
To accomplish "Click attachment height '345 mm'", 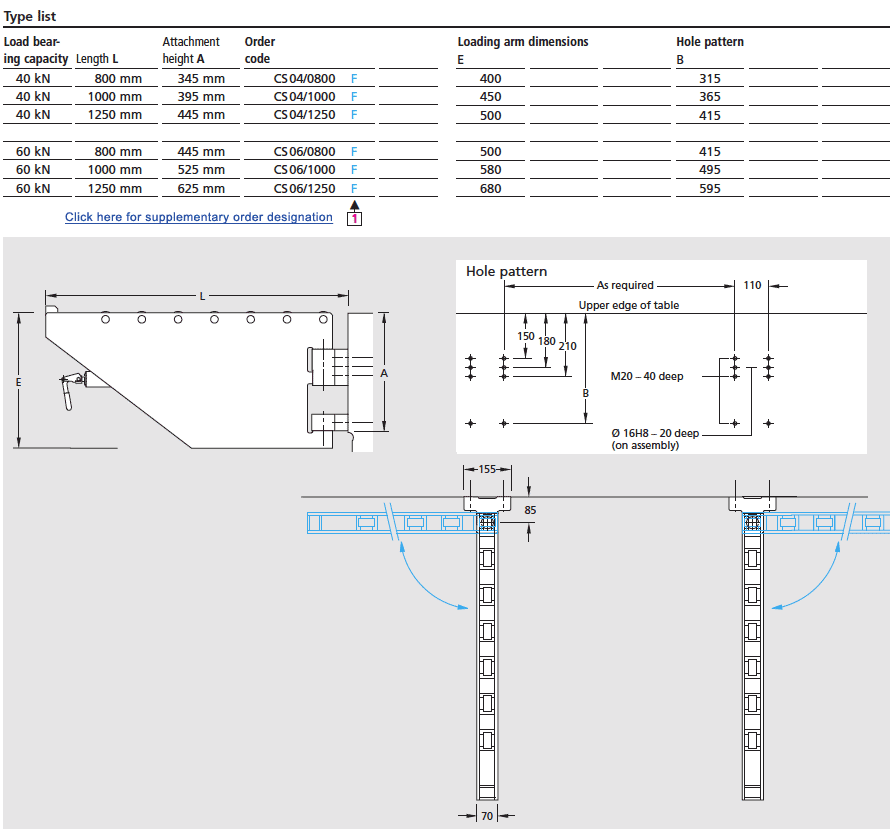I will (201, 78).
